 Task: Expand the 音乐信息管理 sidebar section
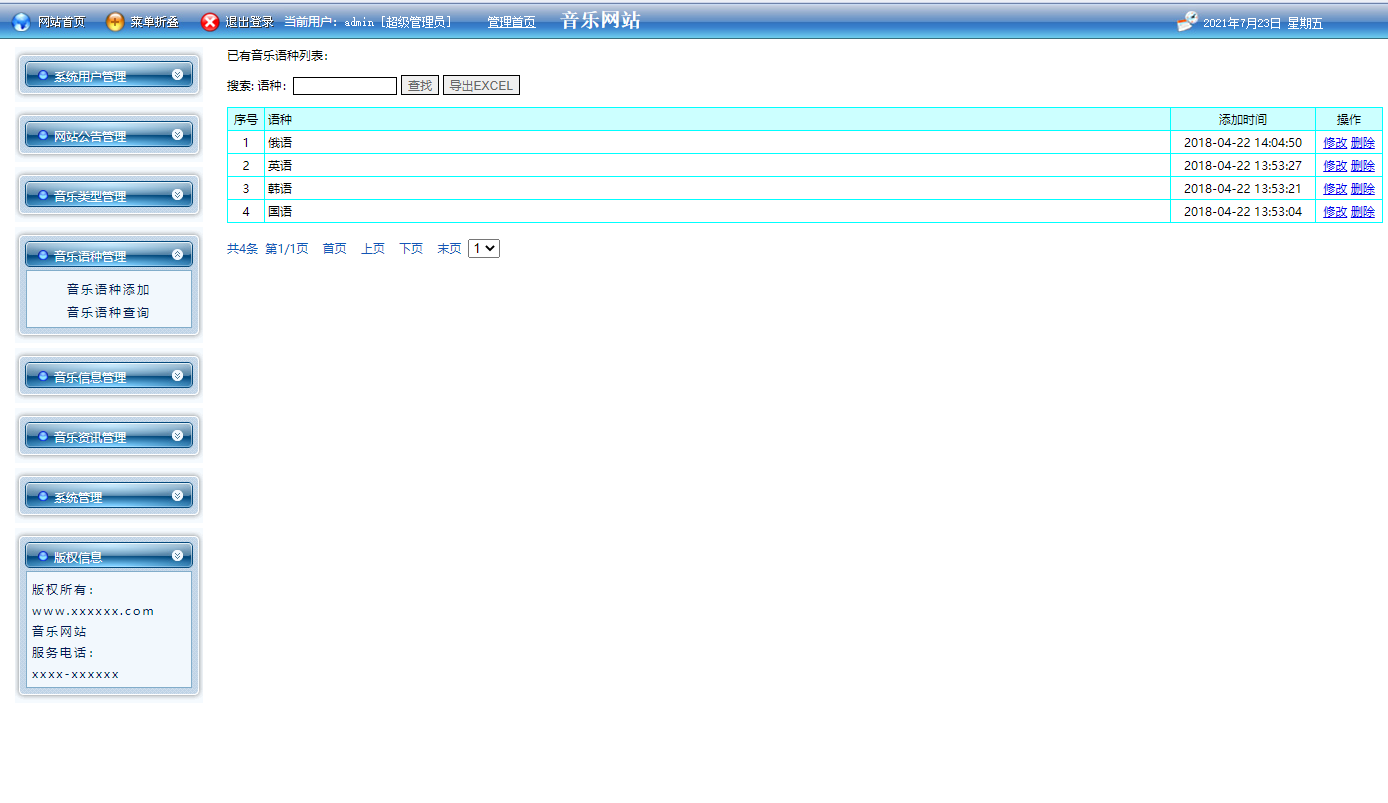(x=109, y=376)
